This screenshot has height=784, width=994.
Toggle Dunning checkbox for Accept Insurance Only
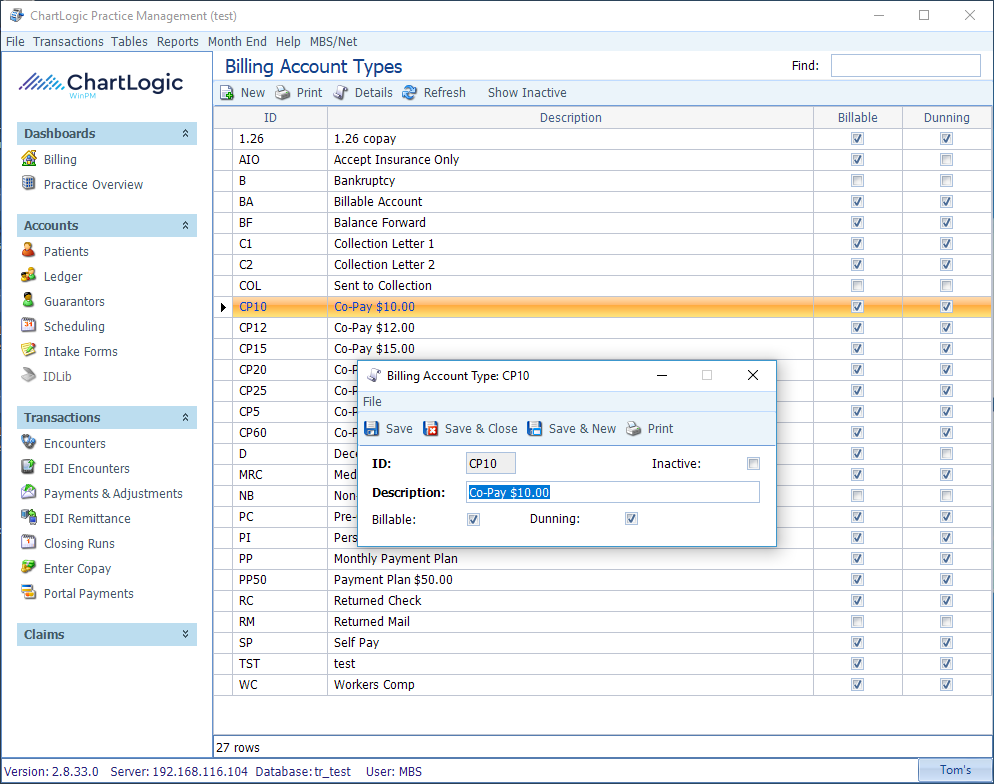pyautogui.click(x=946, y=160)
